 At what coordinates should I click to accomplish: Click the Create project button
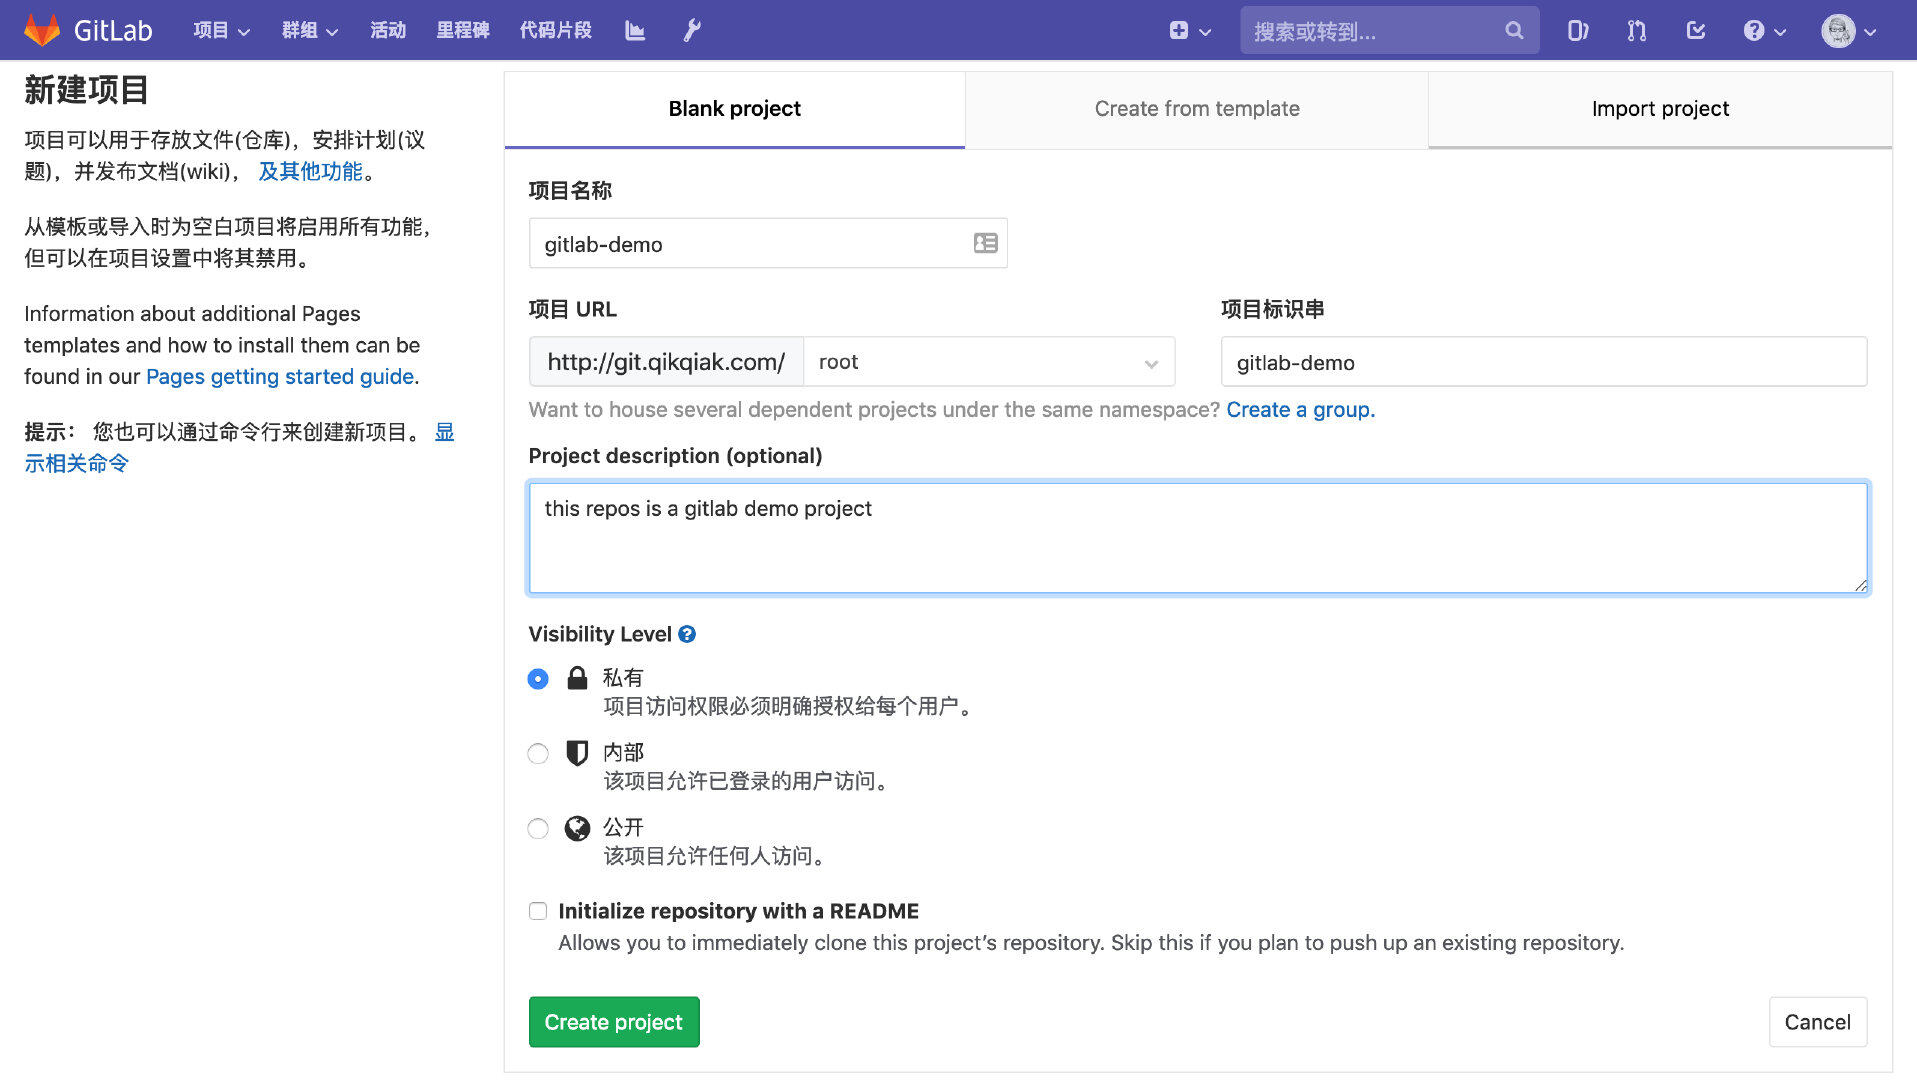[x=614, y=1022]
